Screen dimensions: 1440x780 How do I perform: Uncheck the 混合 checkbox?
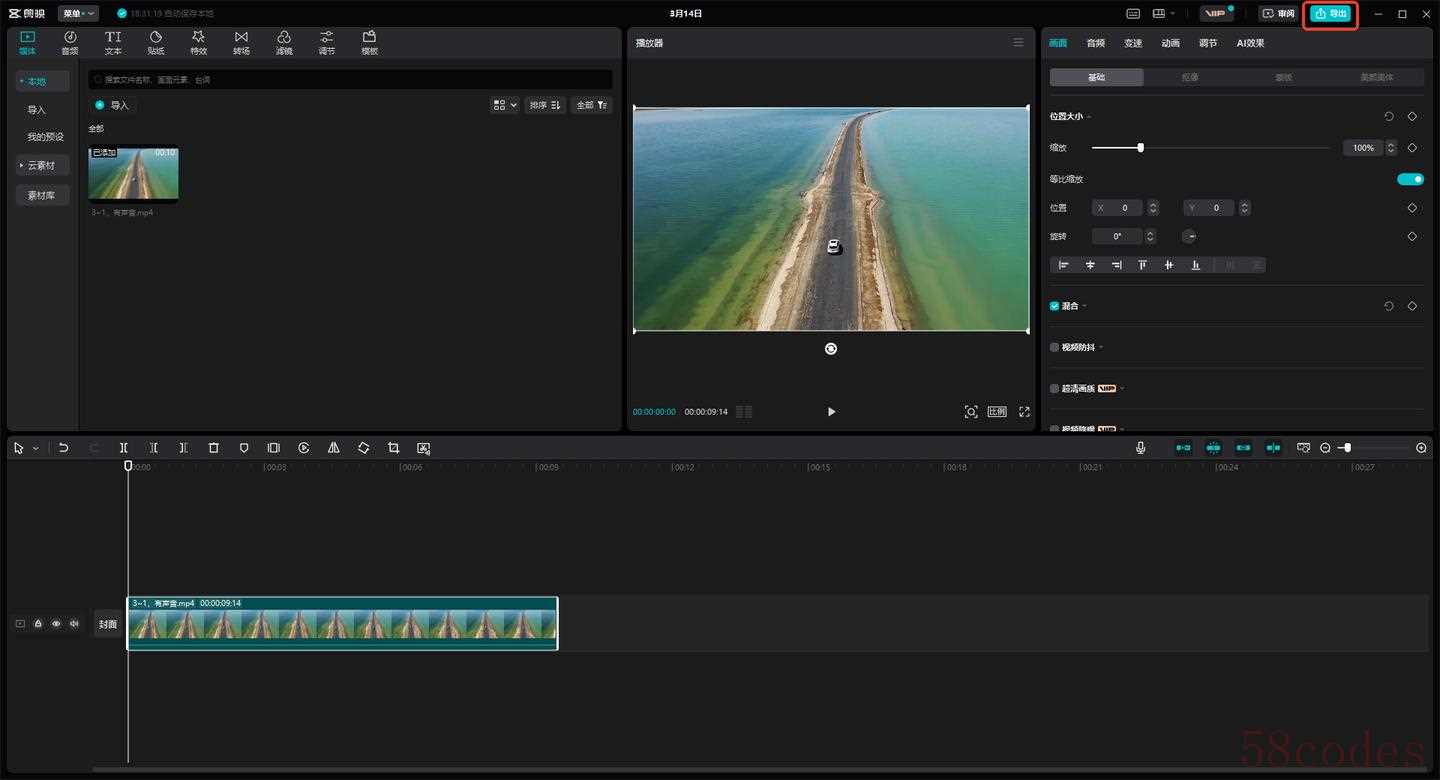[1054, 306]
